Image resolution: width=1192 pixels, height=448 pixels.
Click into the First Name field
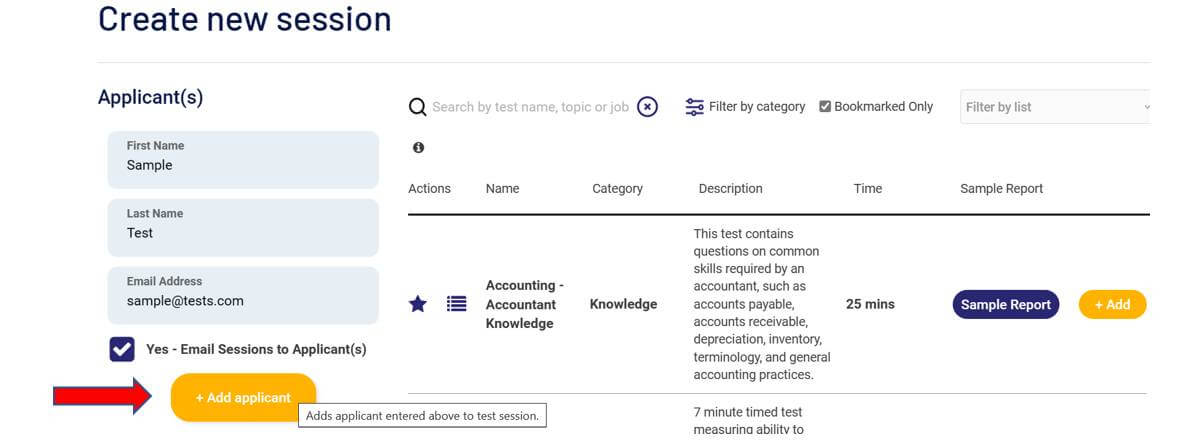click(243, 160)
